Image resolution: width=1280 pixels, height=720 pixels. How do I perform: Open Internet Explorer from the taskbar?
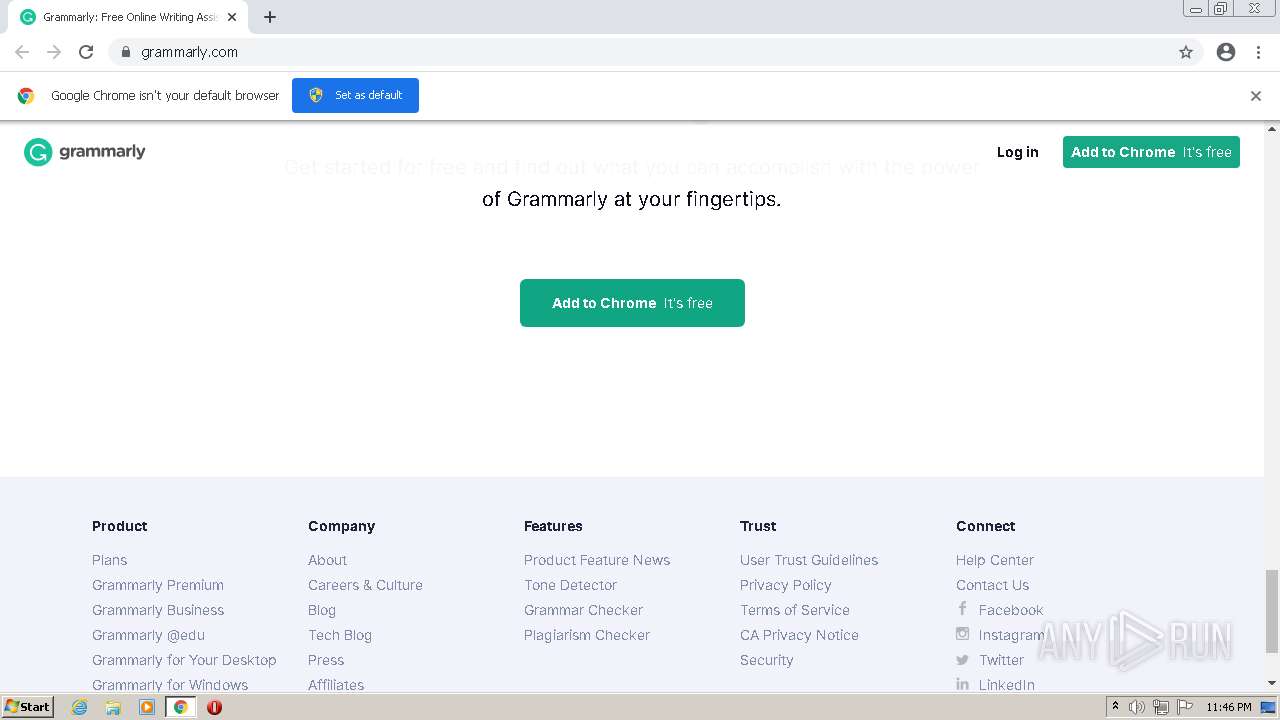(80, 707)
